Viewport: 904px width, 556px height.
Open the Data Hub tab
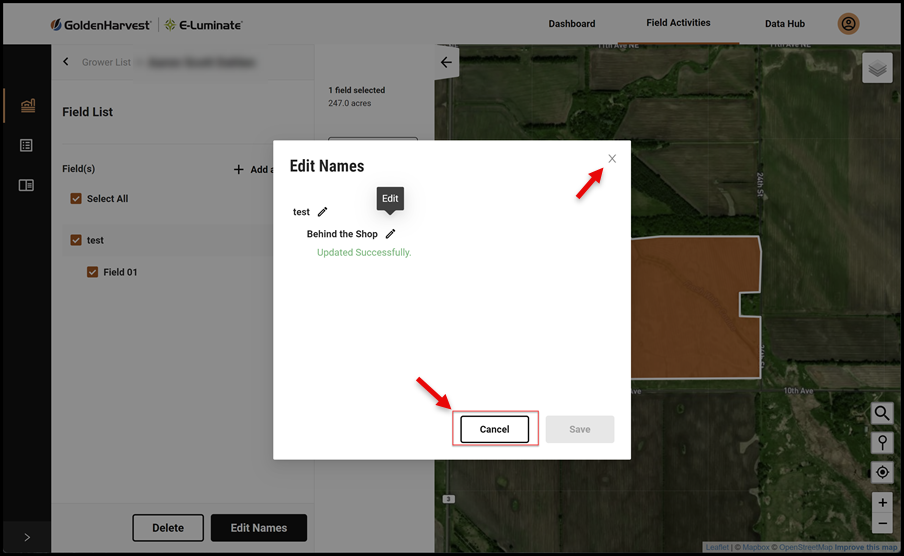785,24
